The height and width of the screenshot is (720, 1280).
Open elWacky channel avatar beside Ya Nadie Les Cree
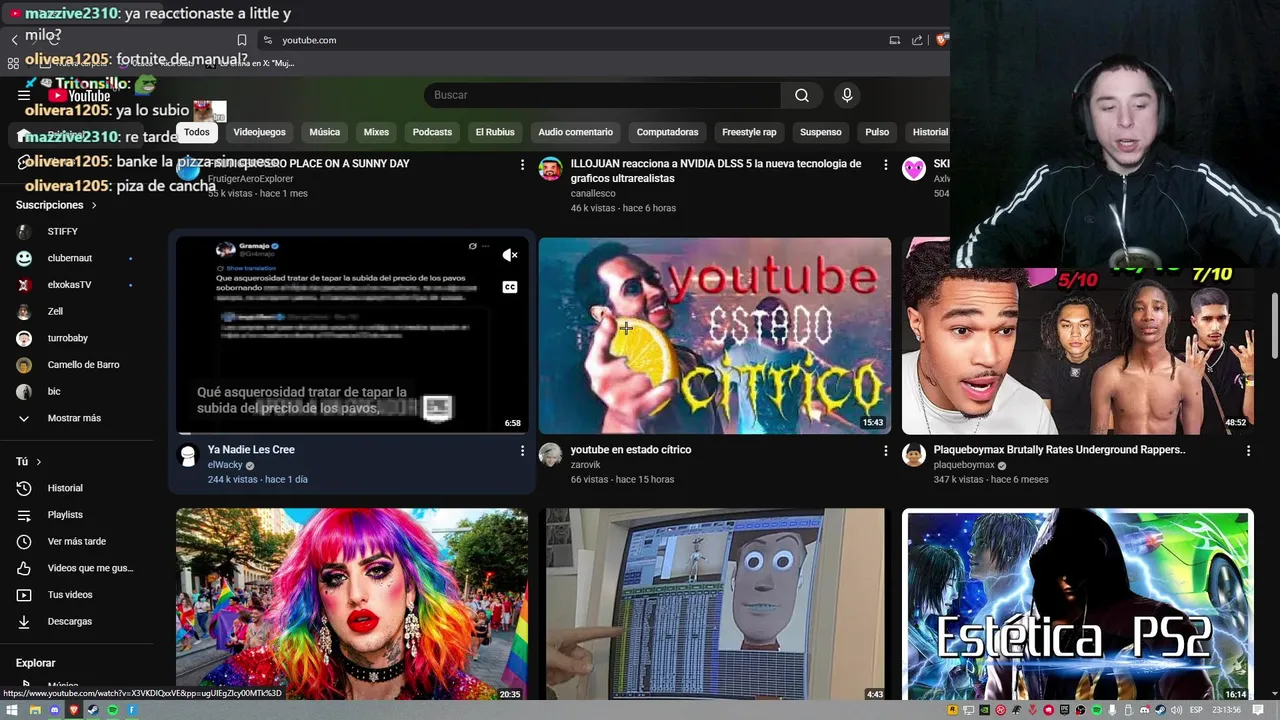(188, 456)
